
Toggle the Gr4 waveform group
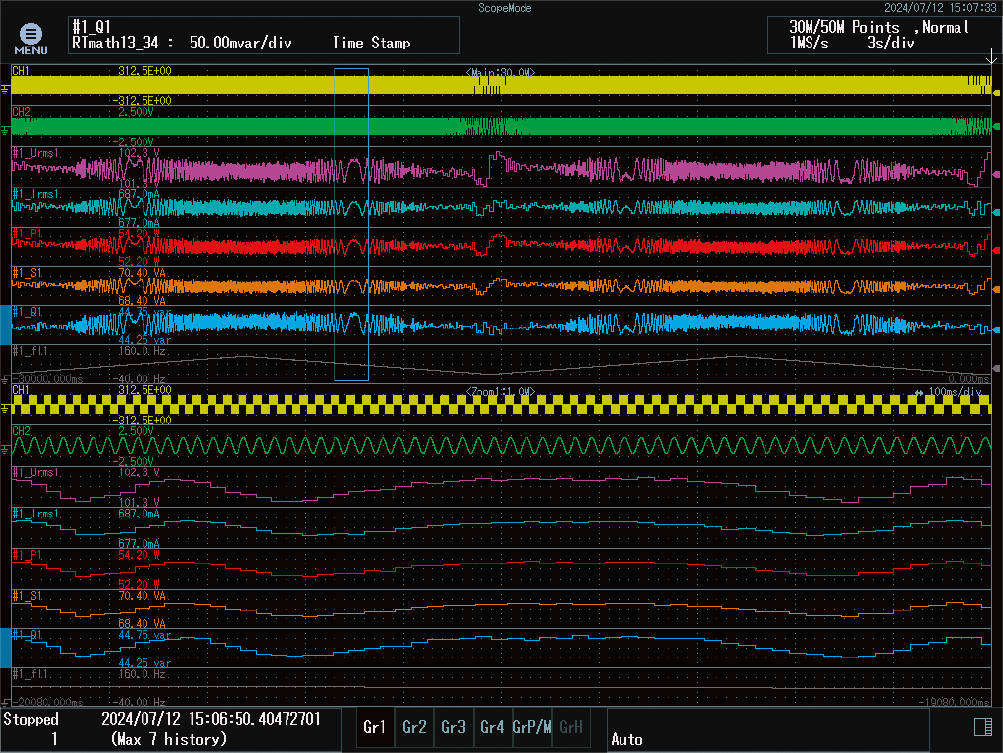coord(492,728)
